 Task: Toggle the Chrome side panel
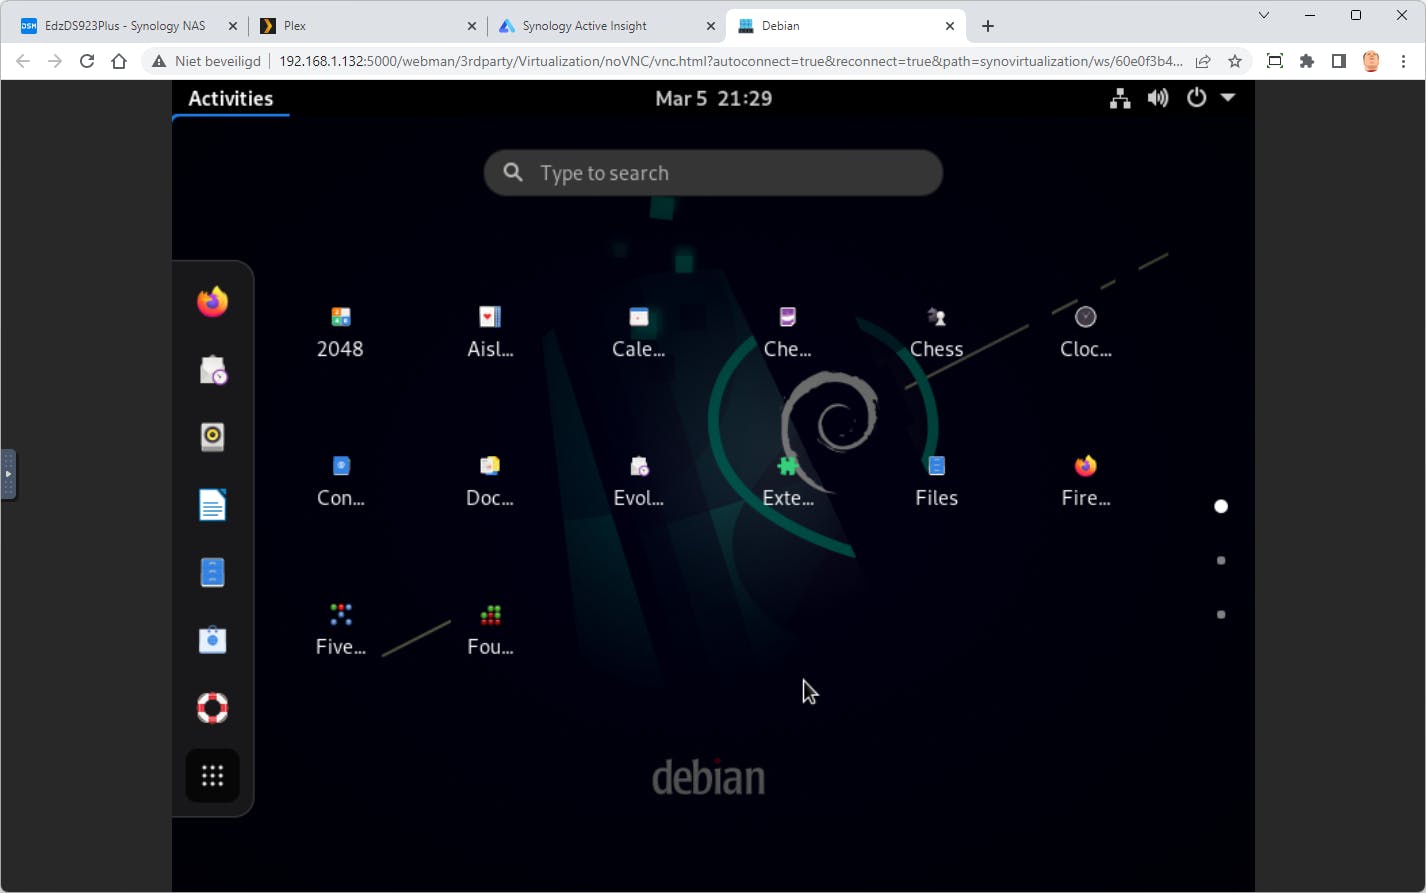point(1339,61)
